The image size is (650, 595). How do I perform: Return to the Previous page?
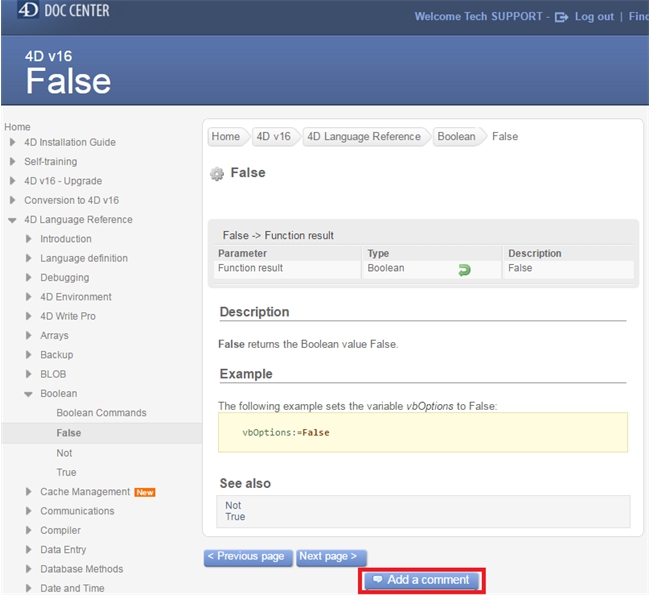[x=248, y=557]
